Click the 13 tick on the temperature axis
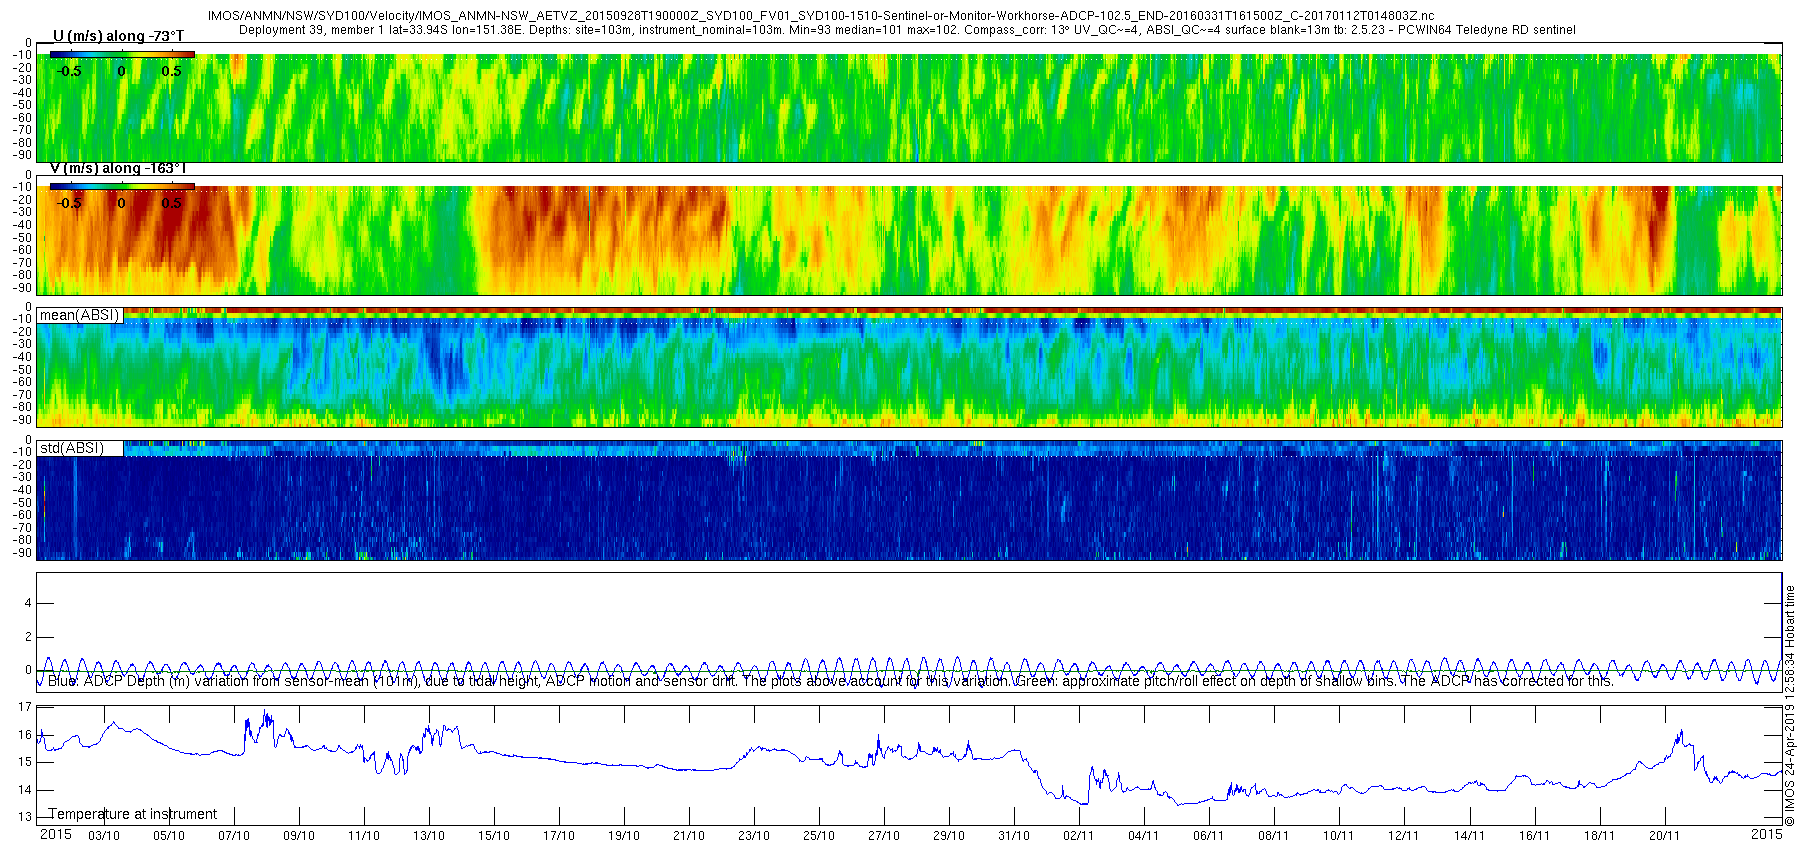Image resolution: width=1800 pixels, height=850 pixels. (x=25, y=817)
